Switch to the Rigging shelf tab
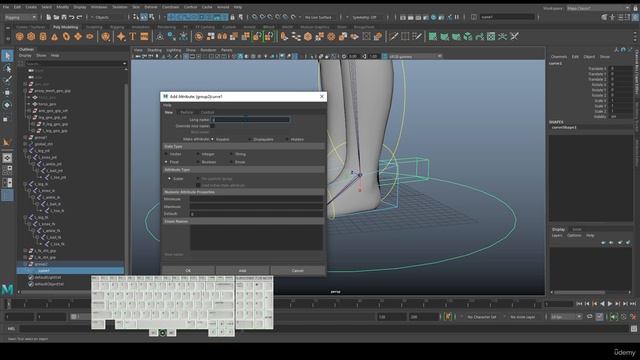 [x=117, y=27]
